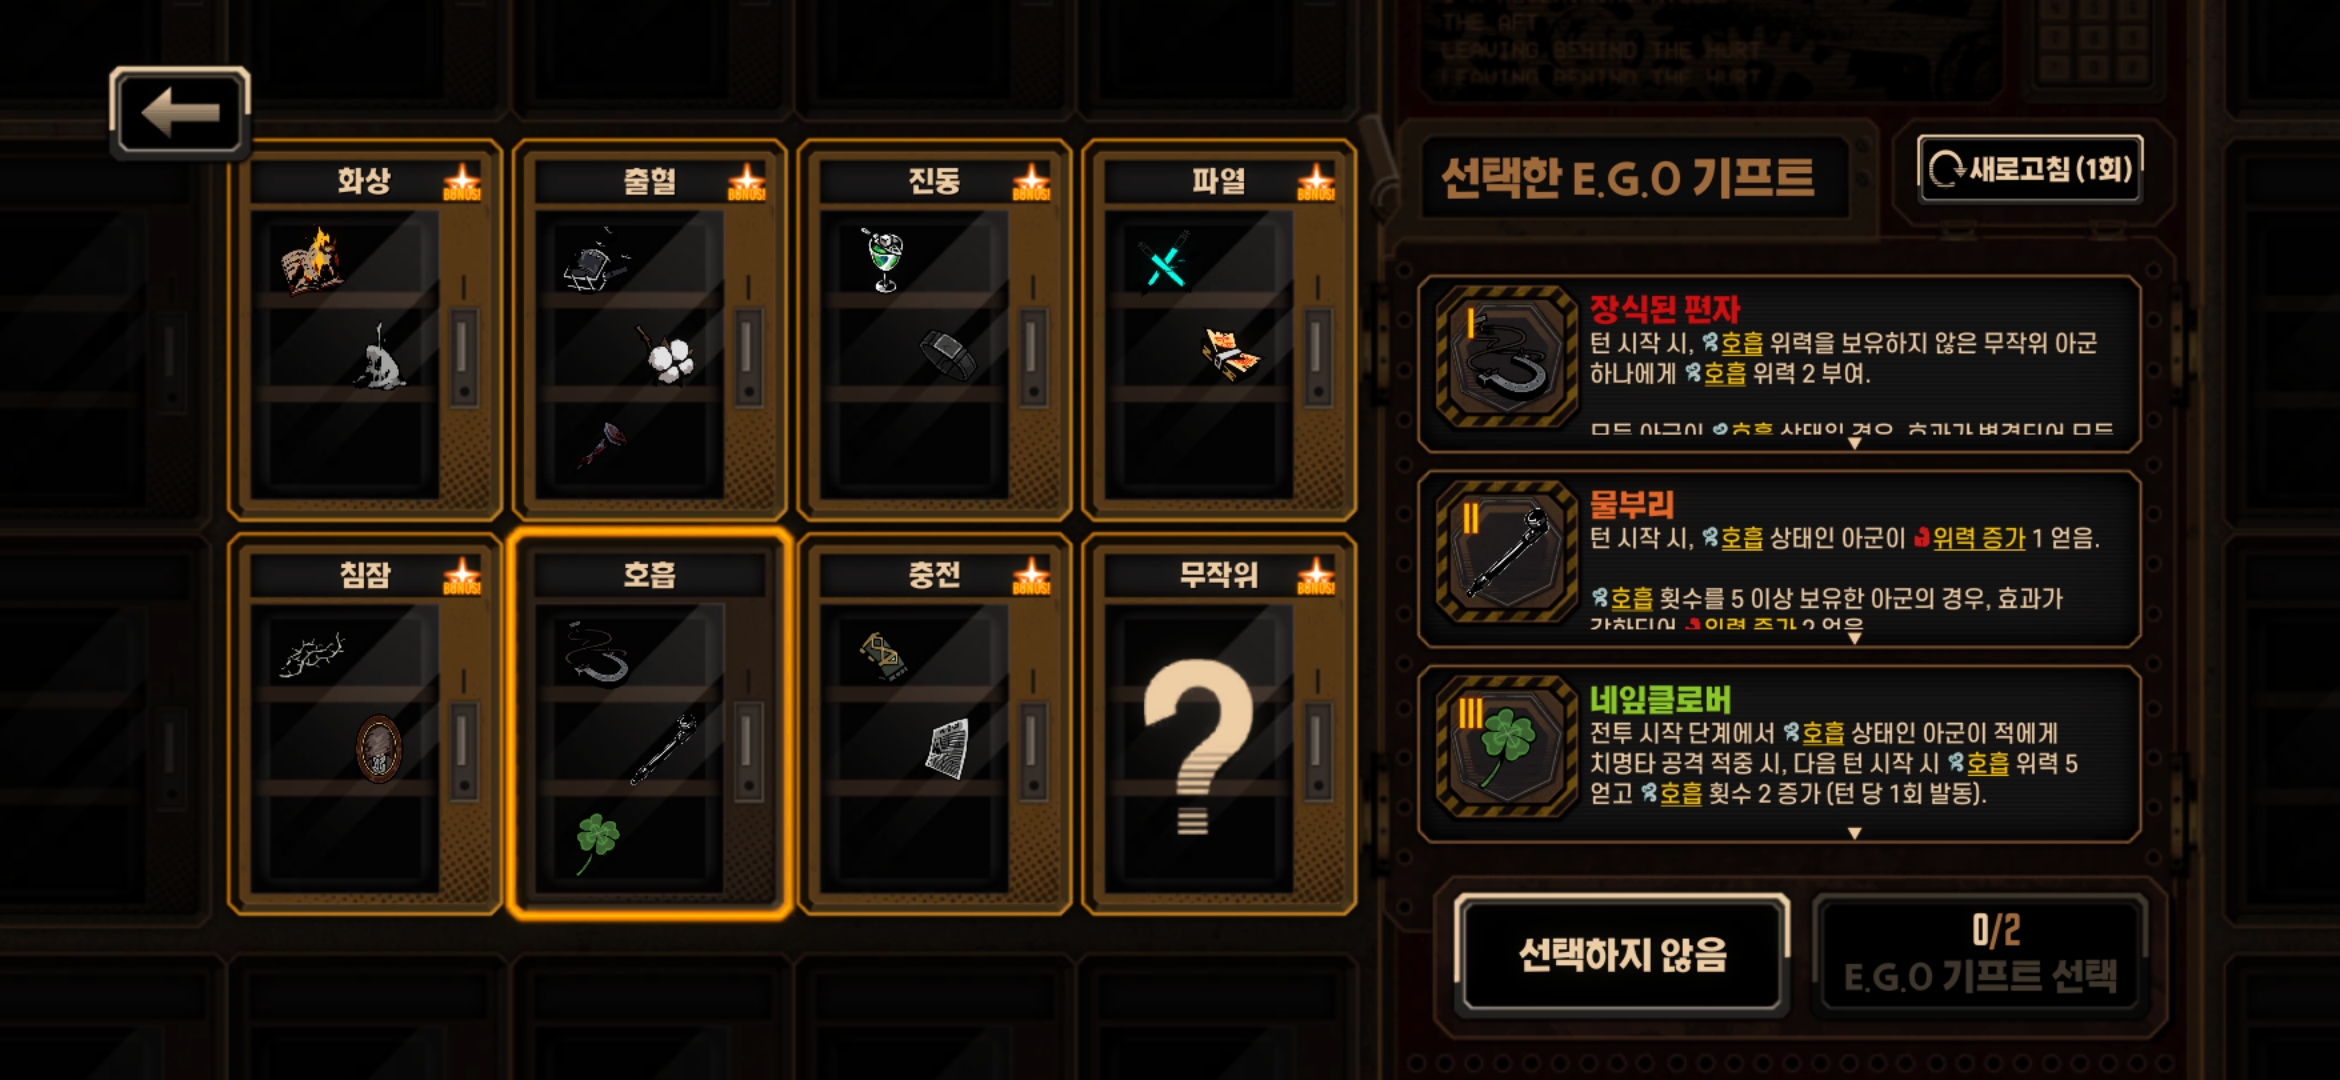Click the 새로고침 (1회) refresh button
This screenshot has width=2340, height=1080.
click(x=2030, y=168)
